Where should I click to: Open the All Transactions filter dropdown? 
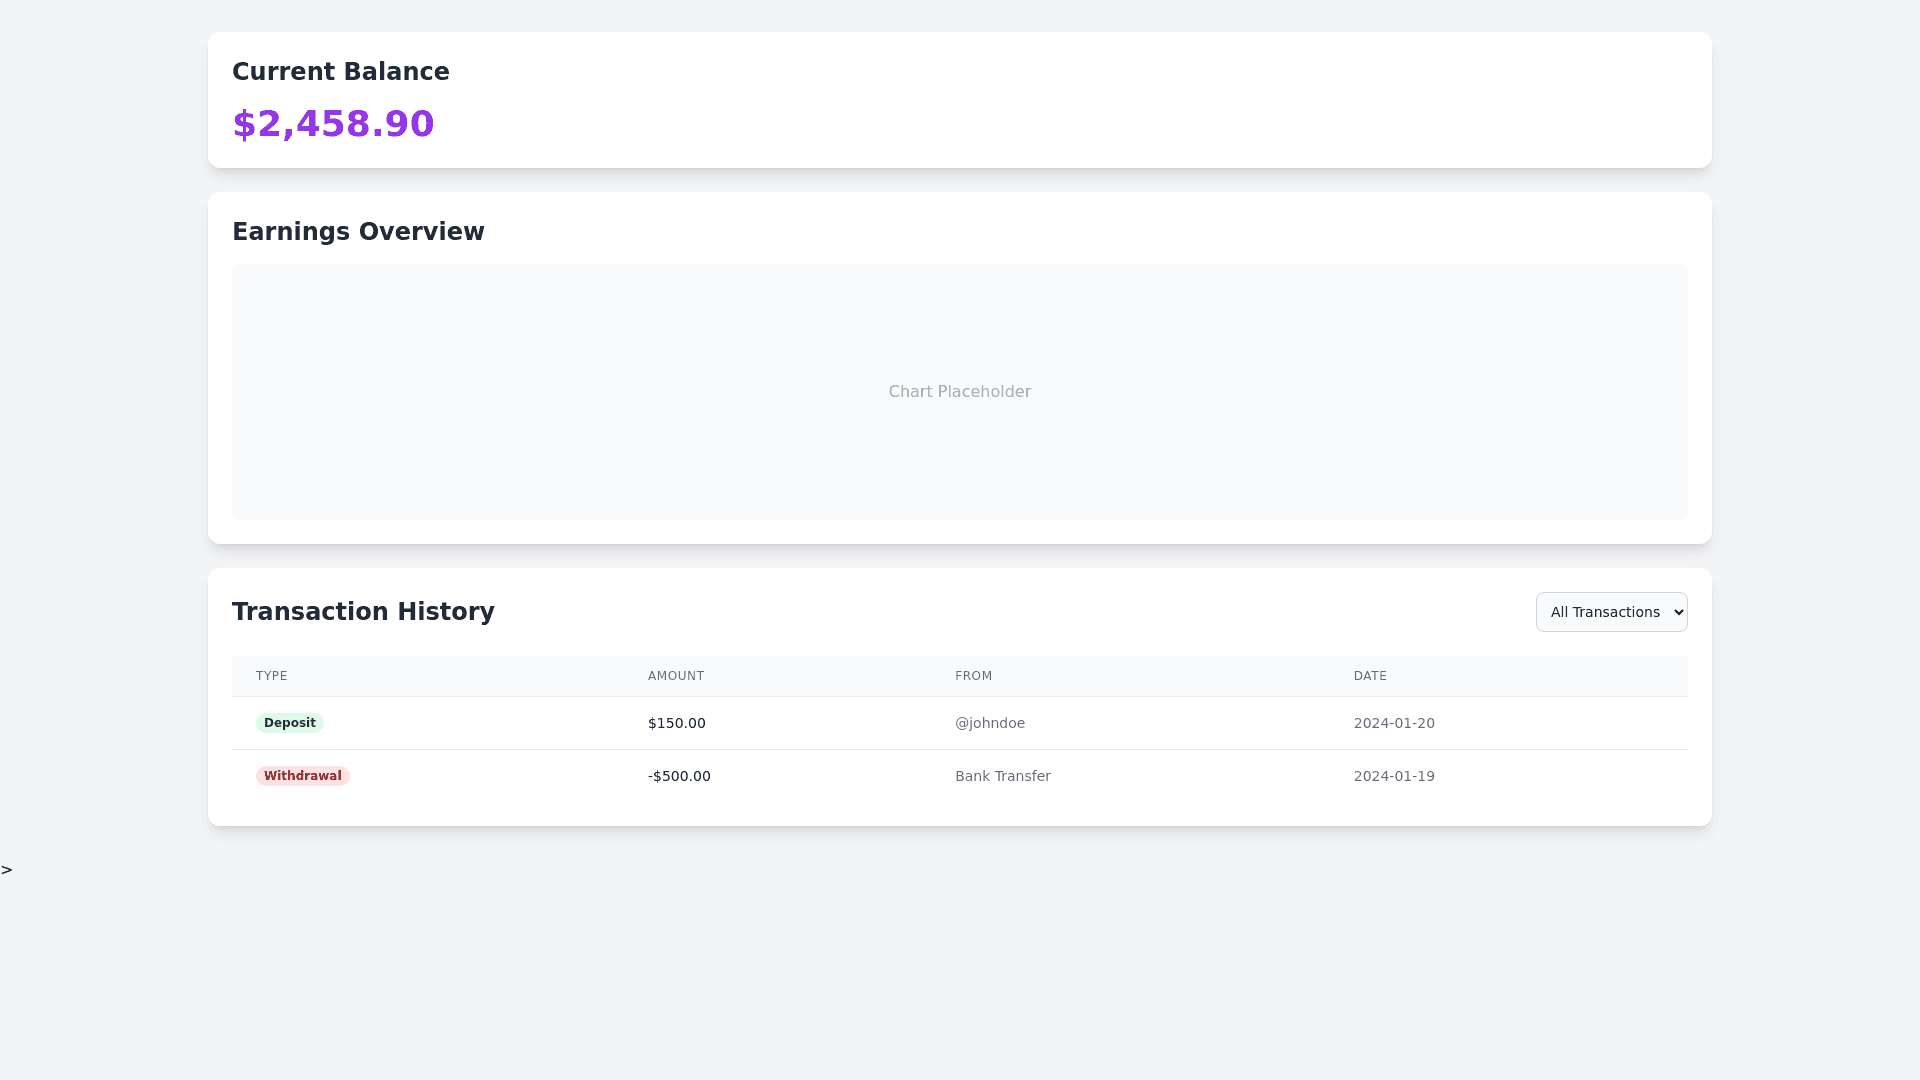tap(1604, 612)
